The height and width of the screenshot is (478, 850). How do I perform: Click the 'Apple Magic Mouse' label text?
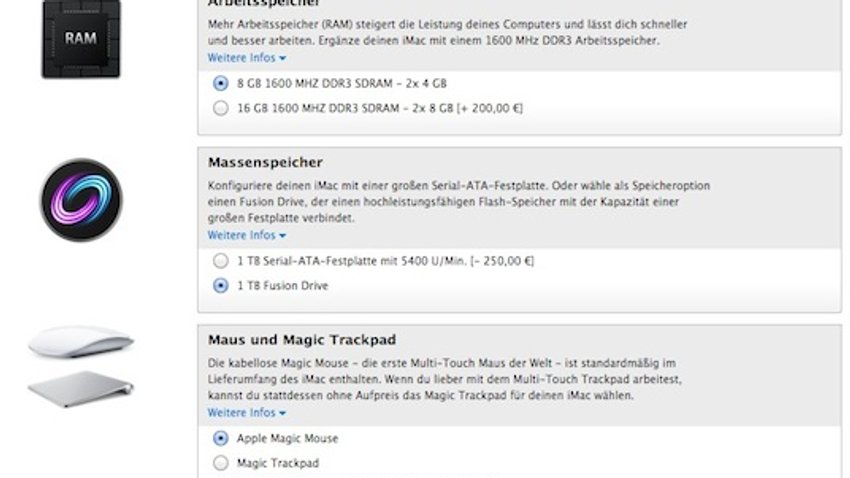[287, 438]
